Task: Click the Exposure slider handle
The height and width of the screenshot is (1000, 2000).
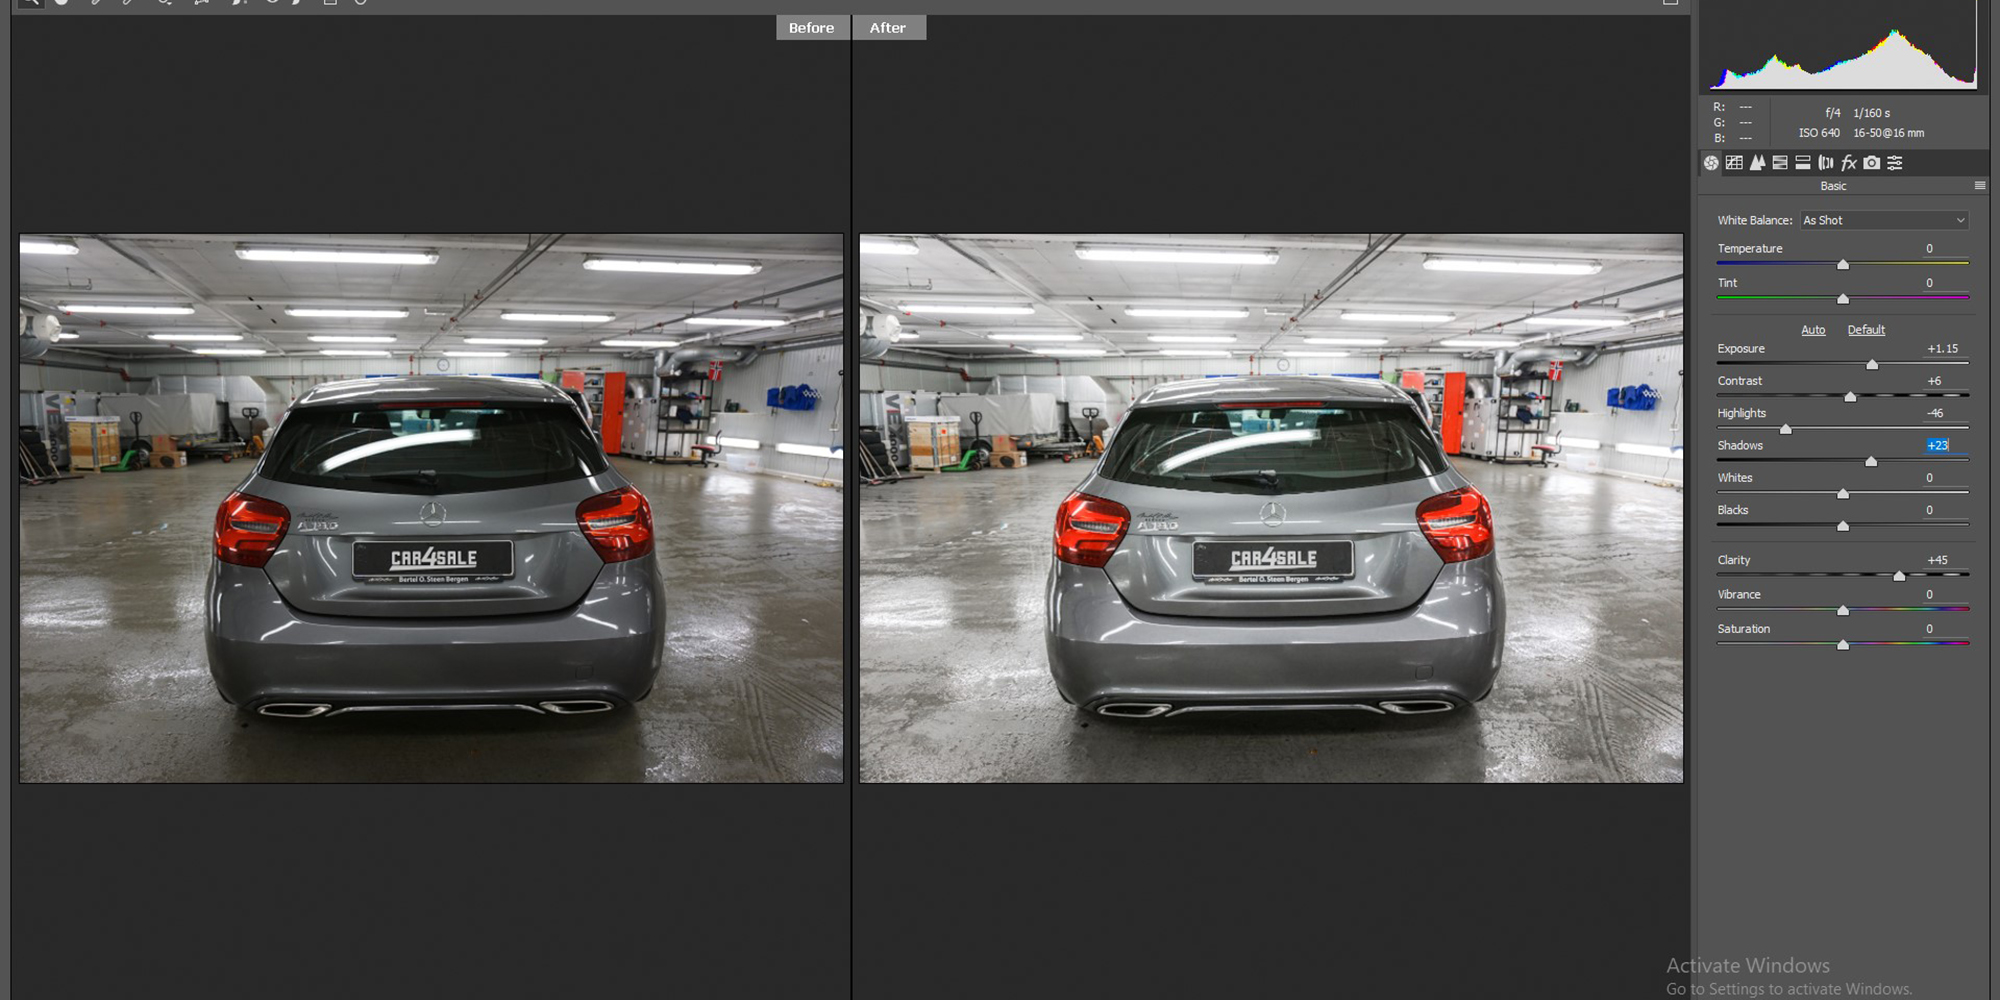Action: tap(1872, 365)
